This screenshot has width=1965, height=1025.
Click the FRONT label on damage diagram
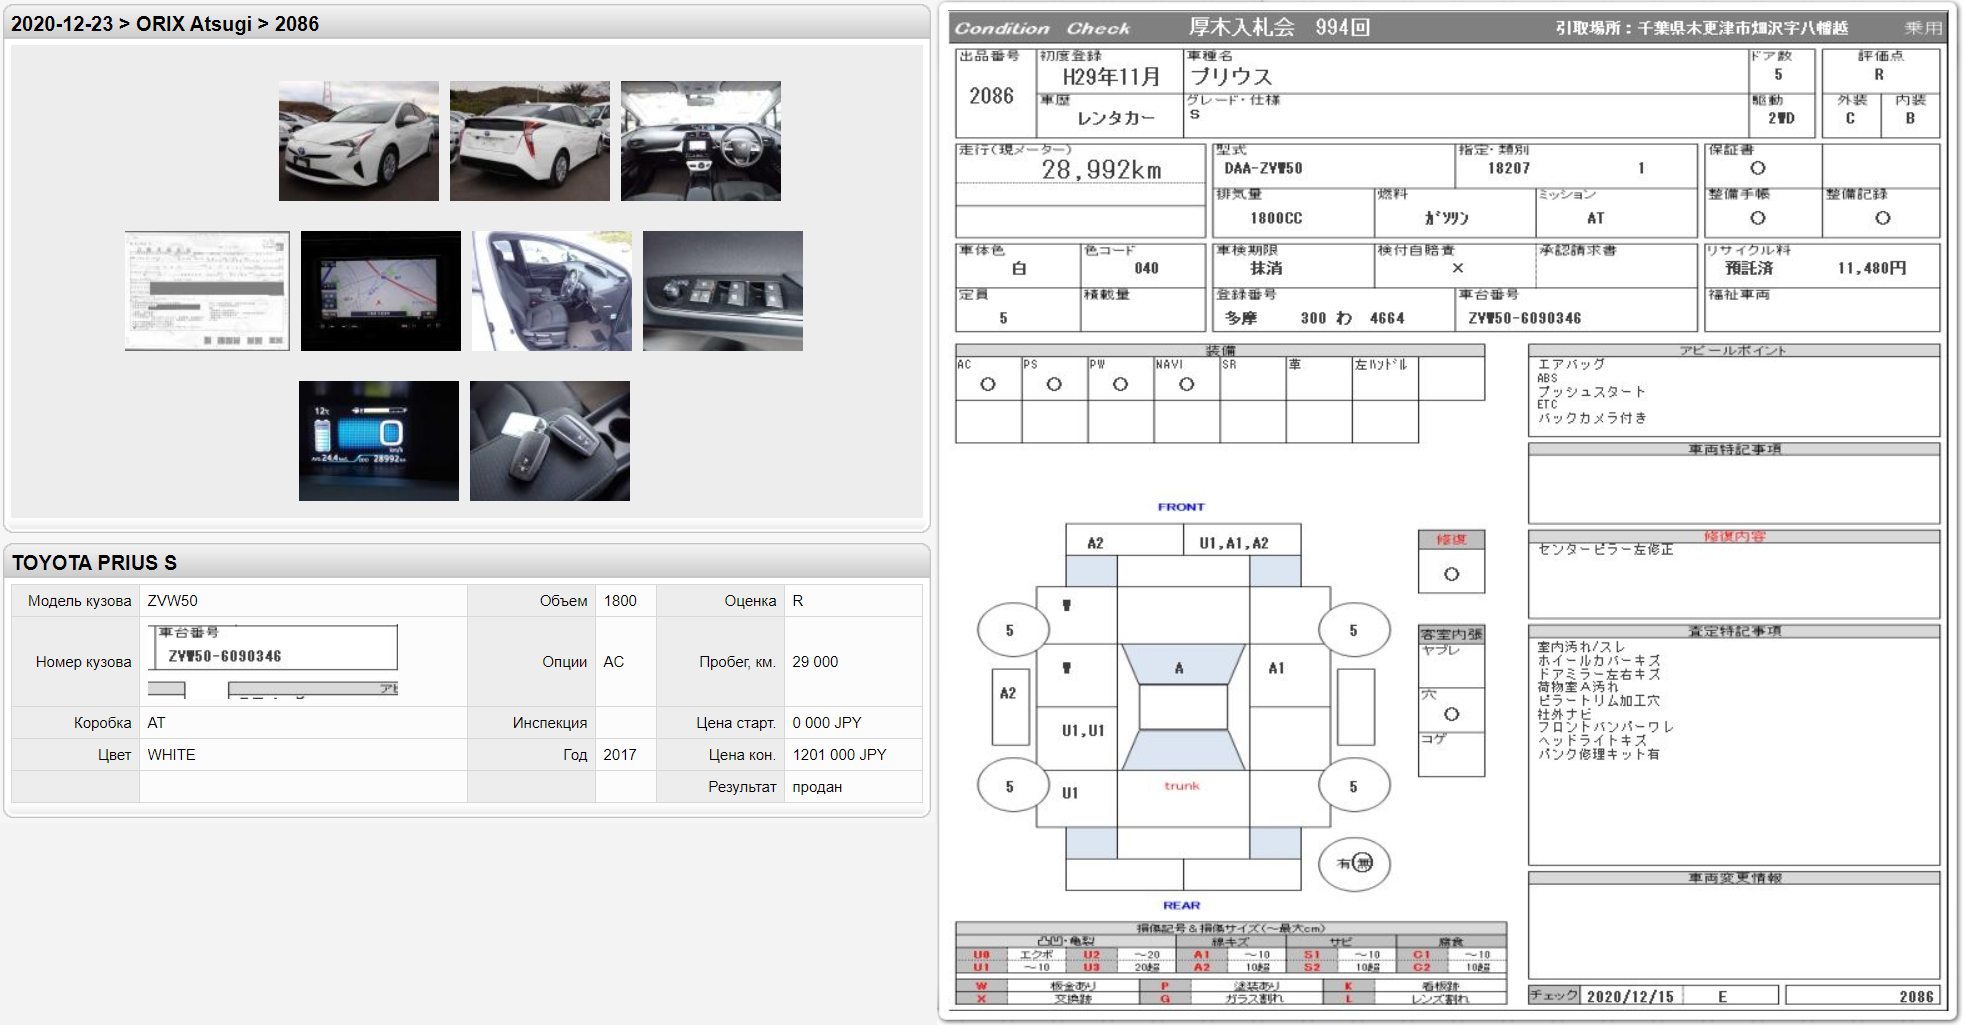[1181, 507]
